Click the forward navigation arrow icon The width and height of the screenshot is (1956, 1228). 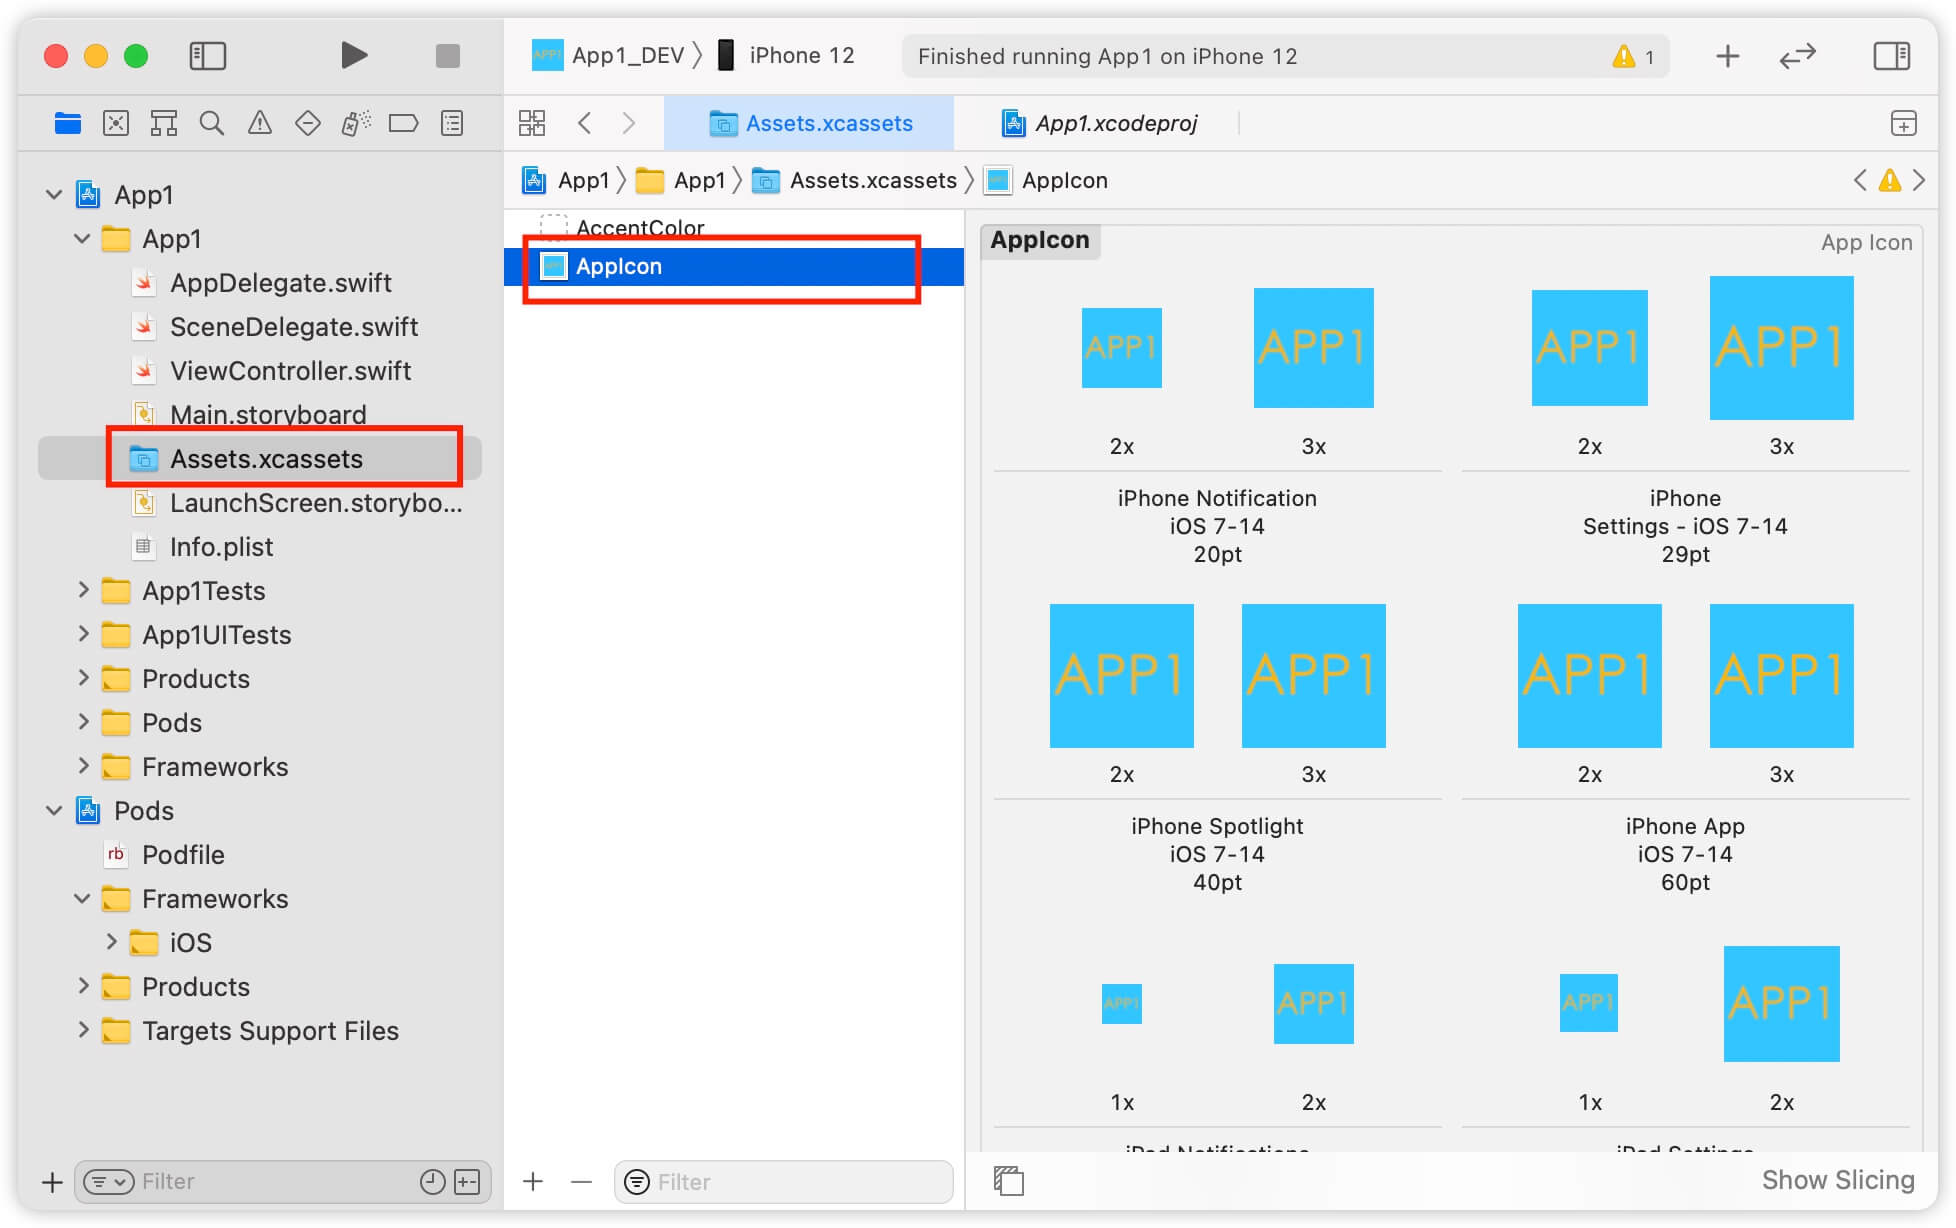coord(628,122)
